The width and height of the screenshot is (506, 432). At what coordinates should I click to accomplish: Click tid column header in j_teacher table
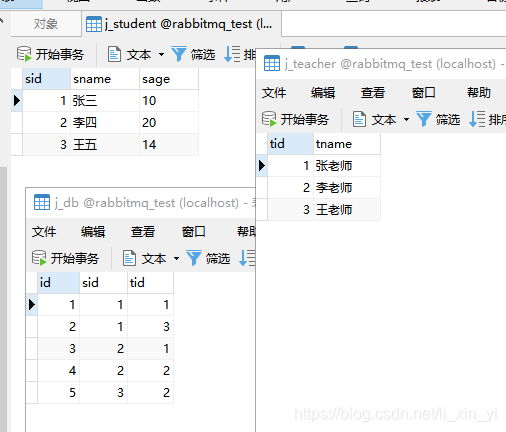pyautogui.click(x=290, y=144)
